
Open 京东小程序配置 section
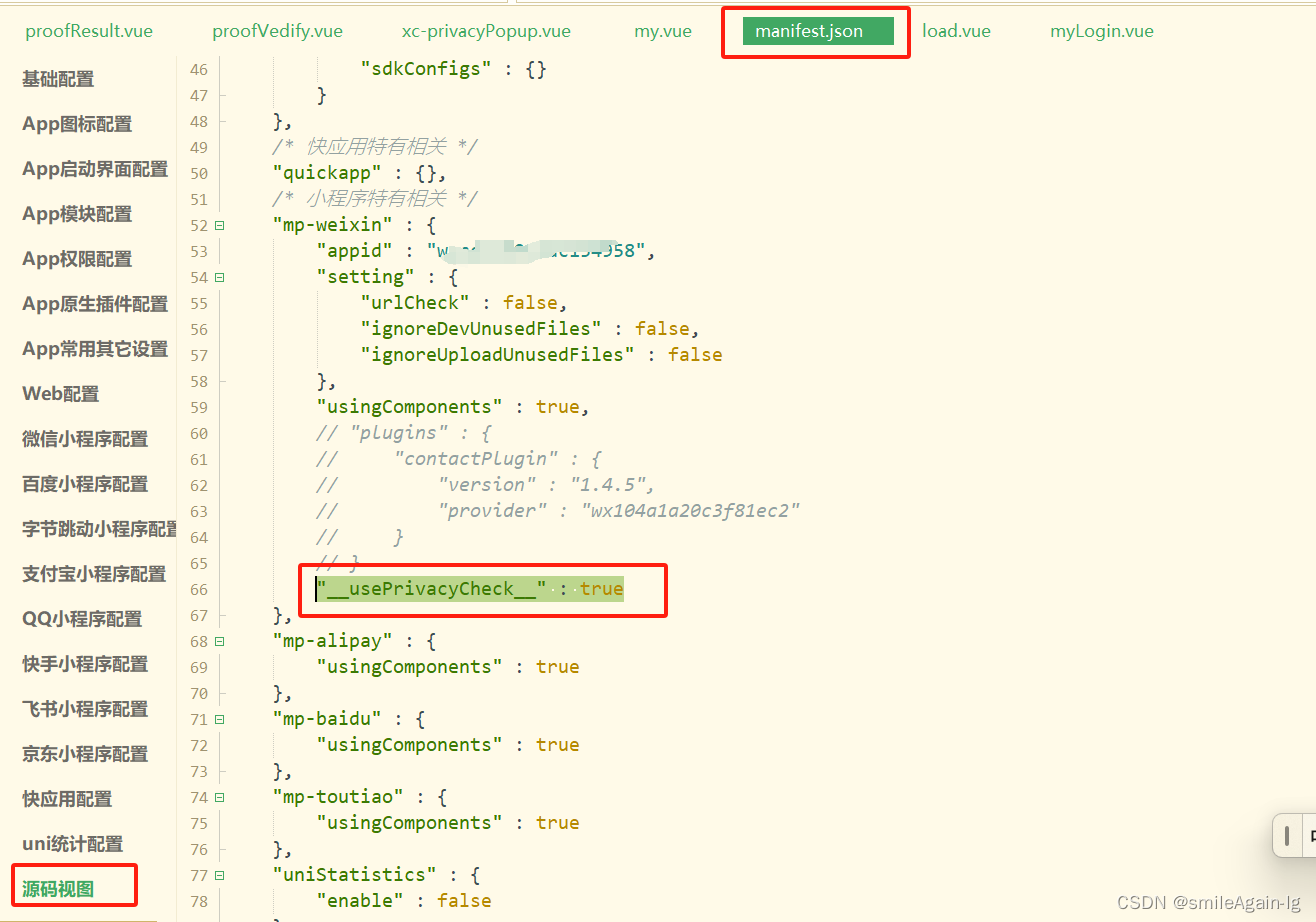tap(85, 754)
